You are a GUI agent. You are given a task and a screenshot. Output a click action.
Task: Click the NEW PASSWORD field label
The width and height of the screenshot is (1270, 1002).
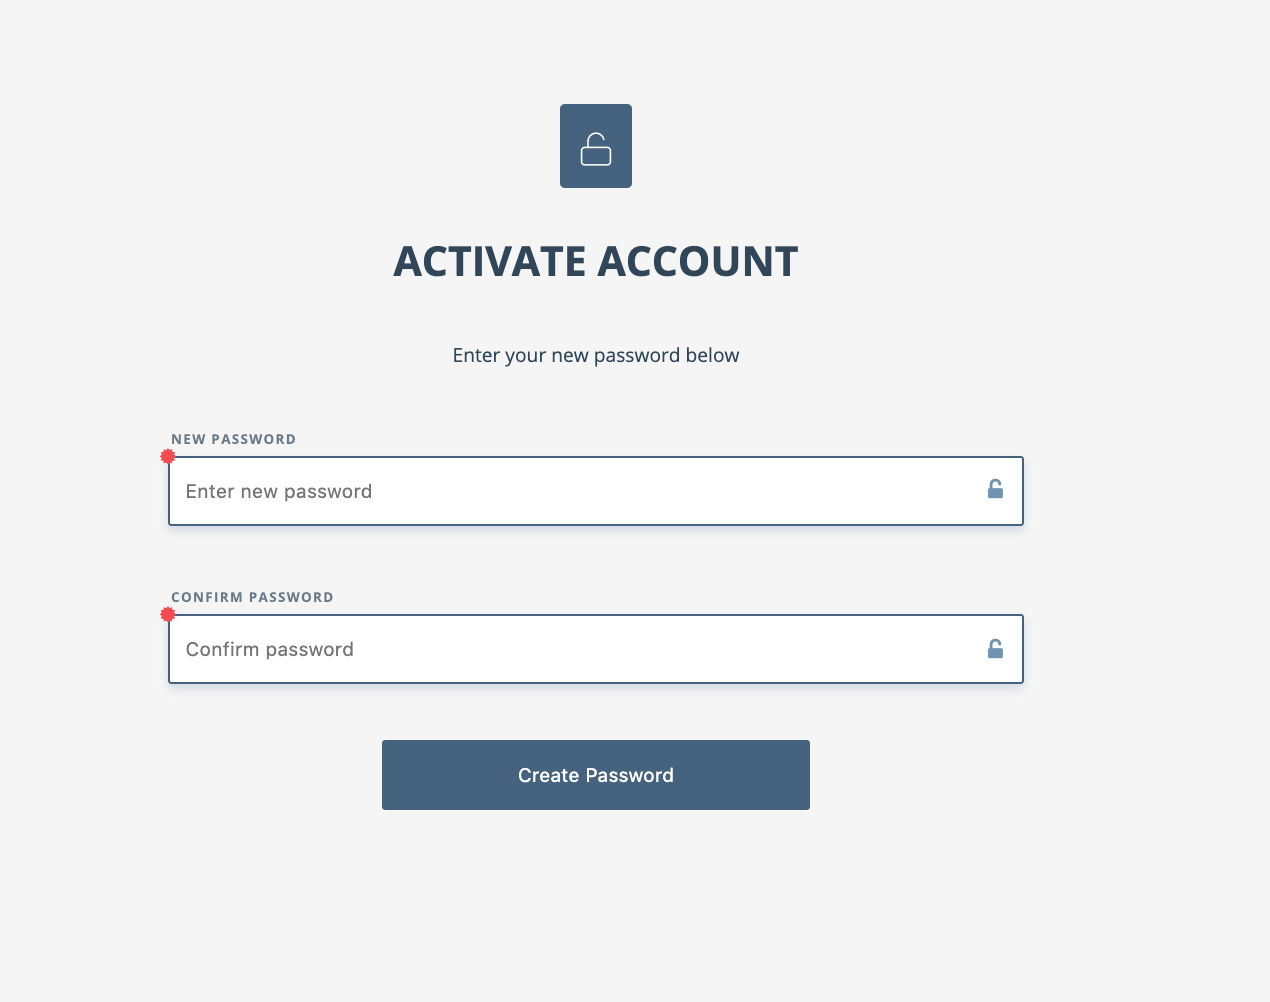[233, 439]
